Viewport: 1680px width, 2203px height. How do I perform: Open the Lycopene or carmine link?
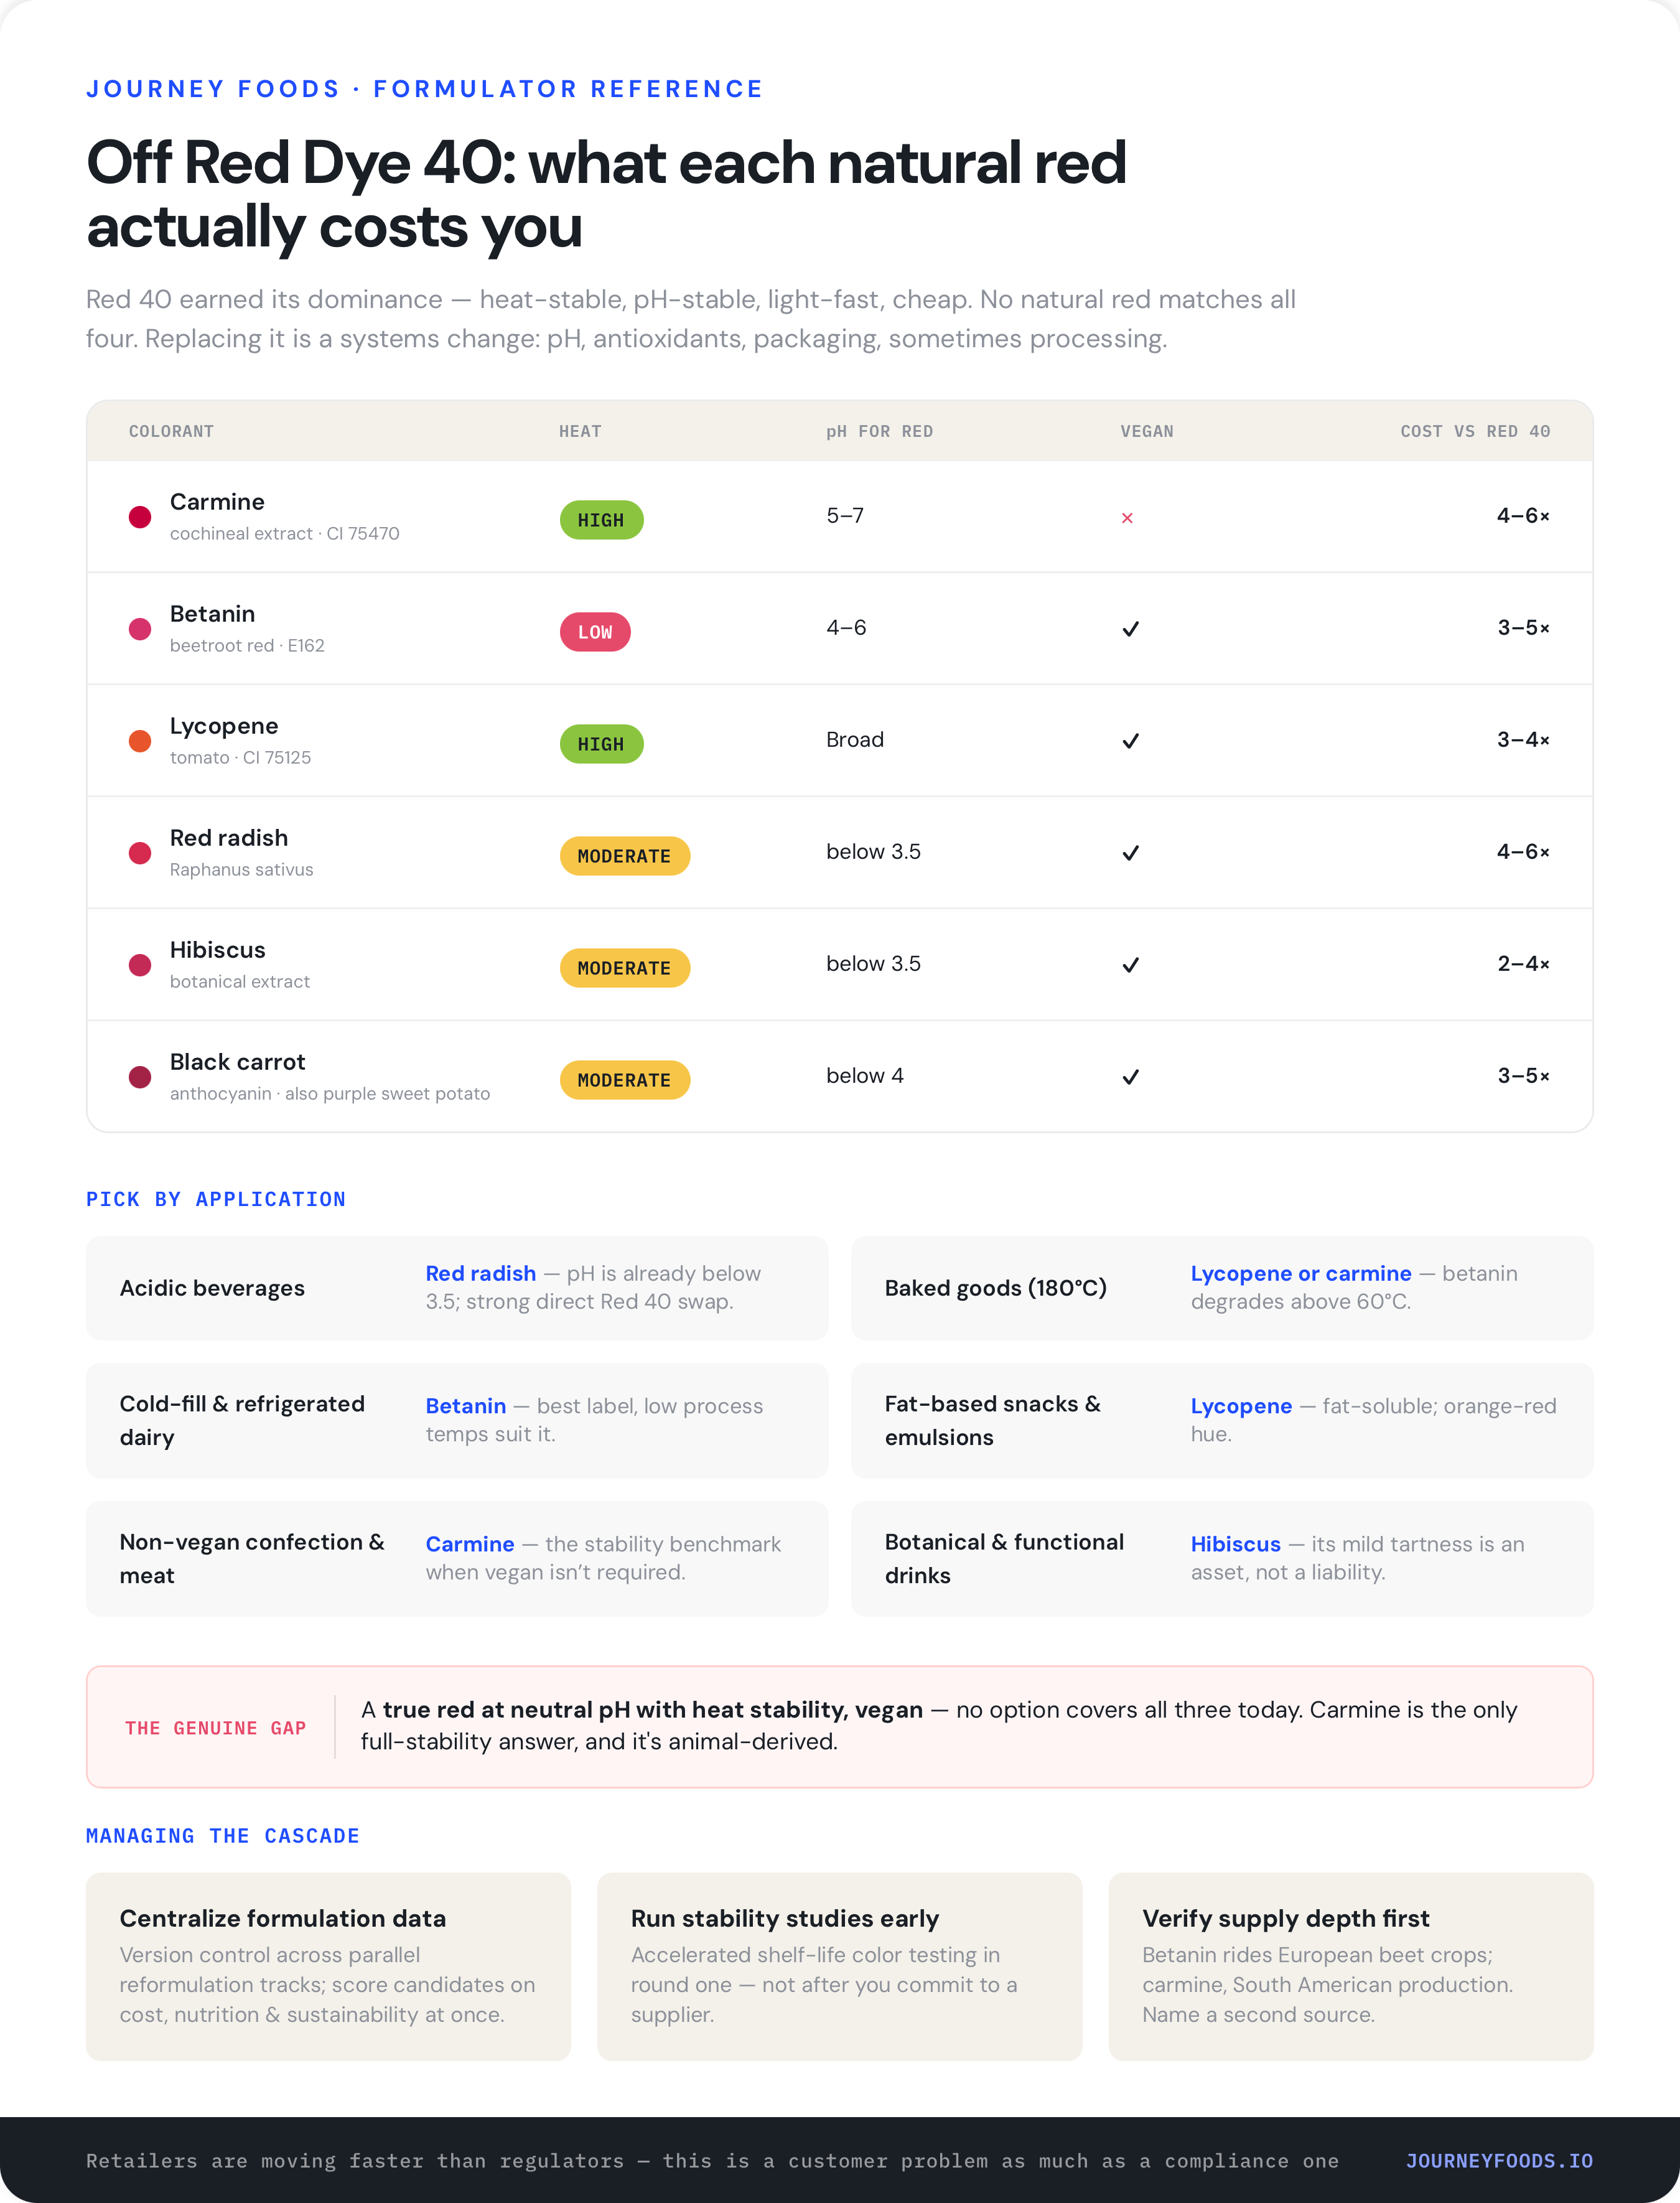click(x=1301, y=1273)
